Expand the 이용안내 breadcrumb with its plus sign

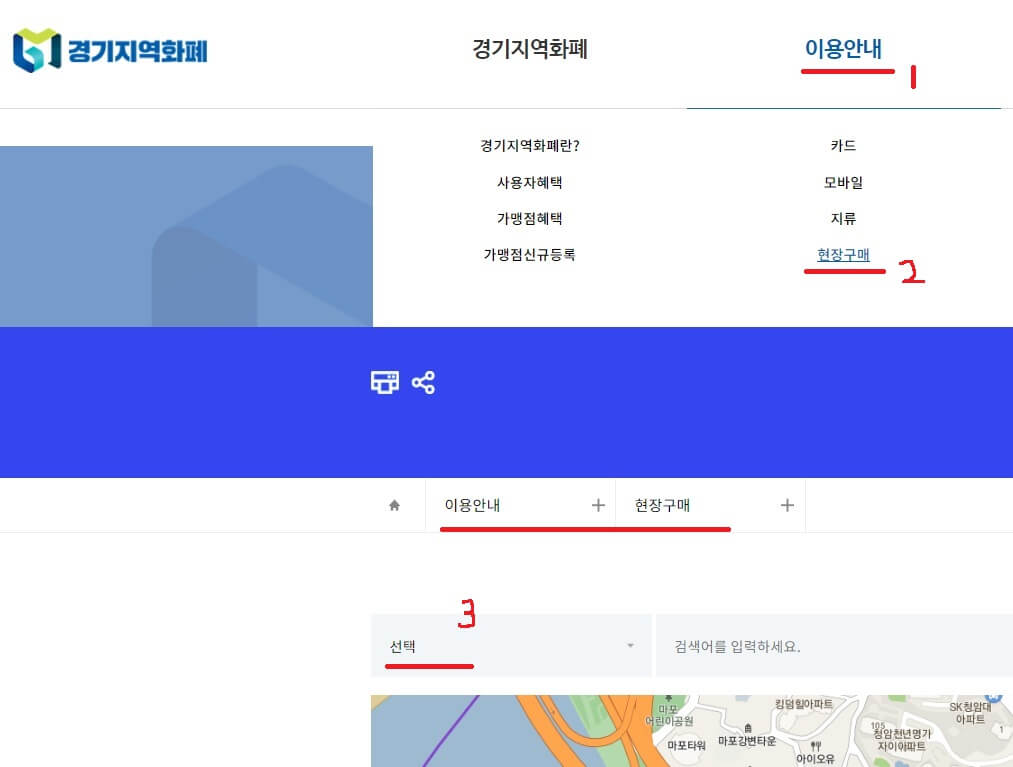click(599, 505)
